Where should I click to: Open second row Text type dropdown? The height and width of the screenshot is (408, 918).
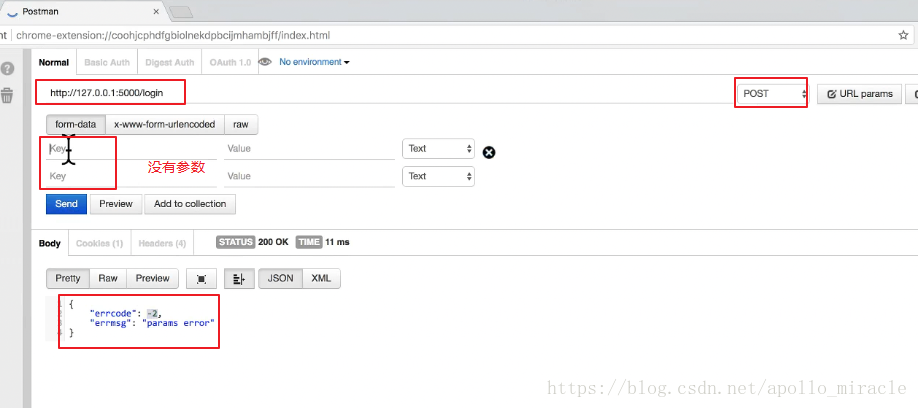(438, 176)
